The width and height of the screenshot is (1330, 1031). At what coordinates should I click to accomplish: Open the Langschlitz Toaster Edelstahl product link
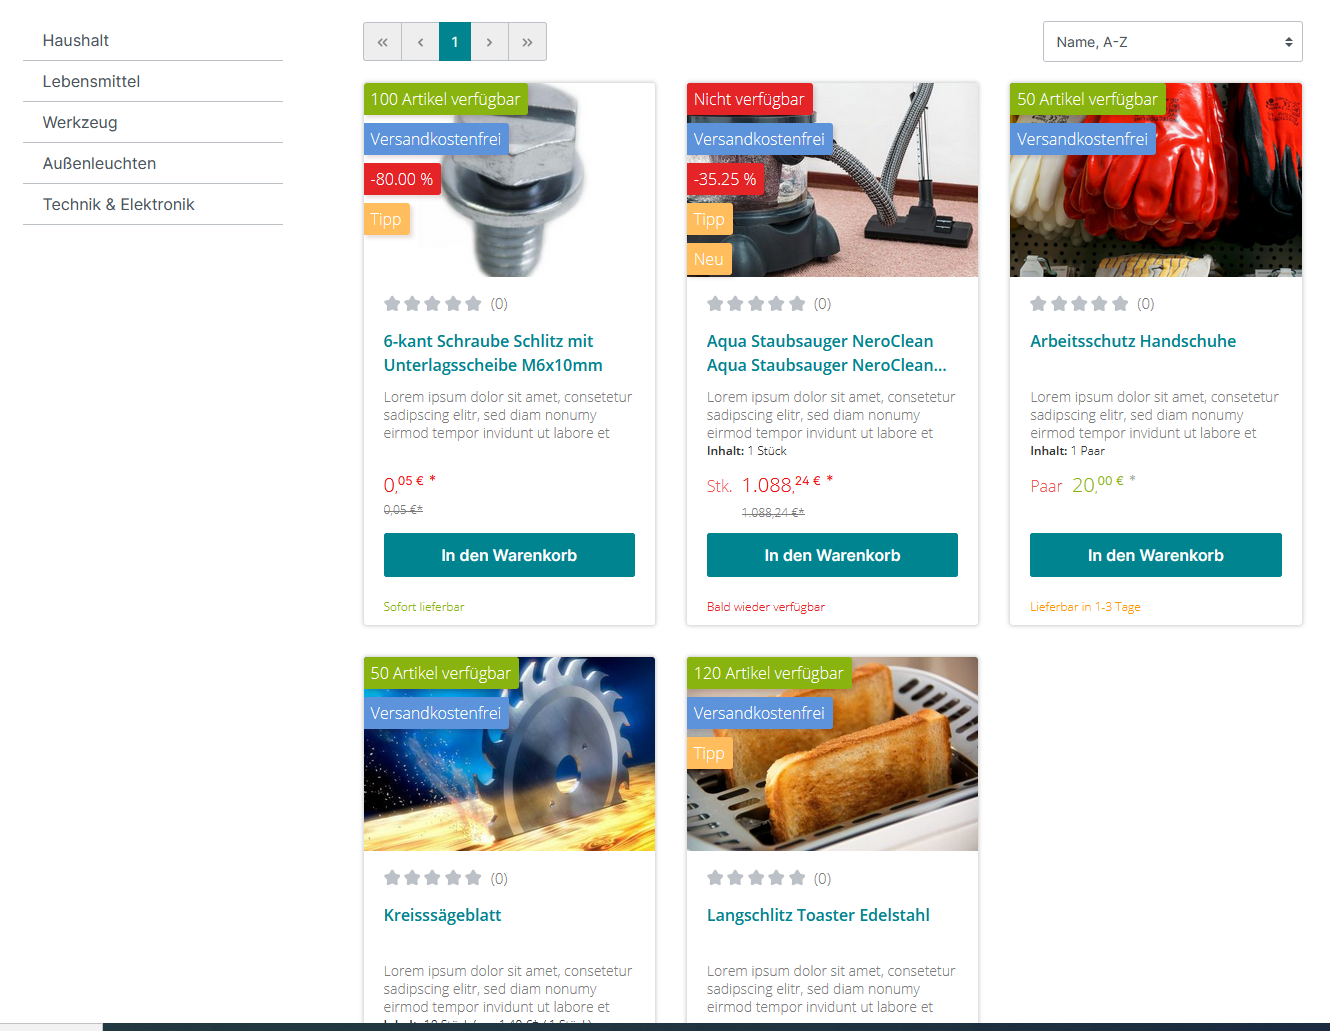(x=817, y=915)
